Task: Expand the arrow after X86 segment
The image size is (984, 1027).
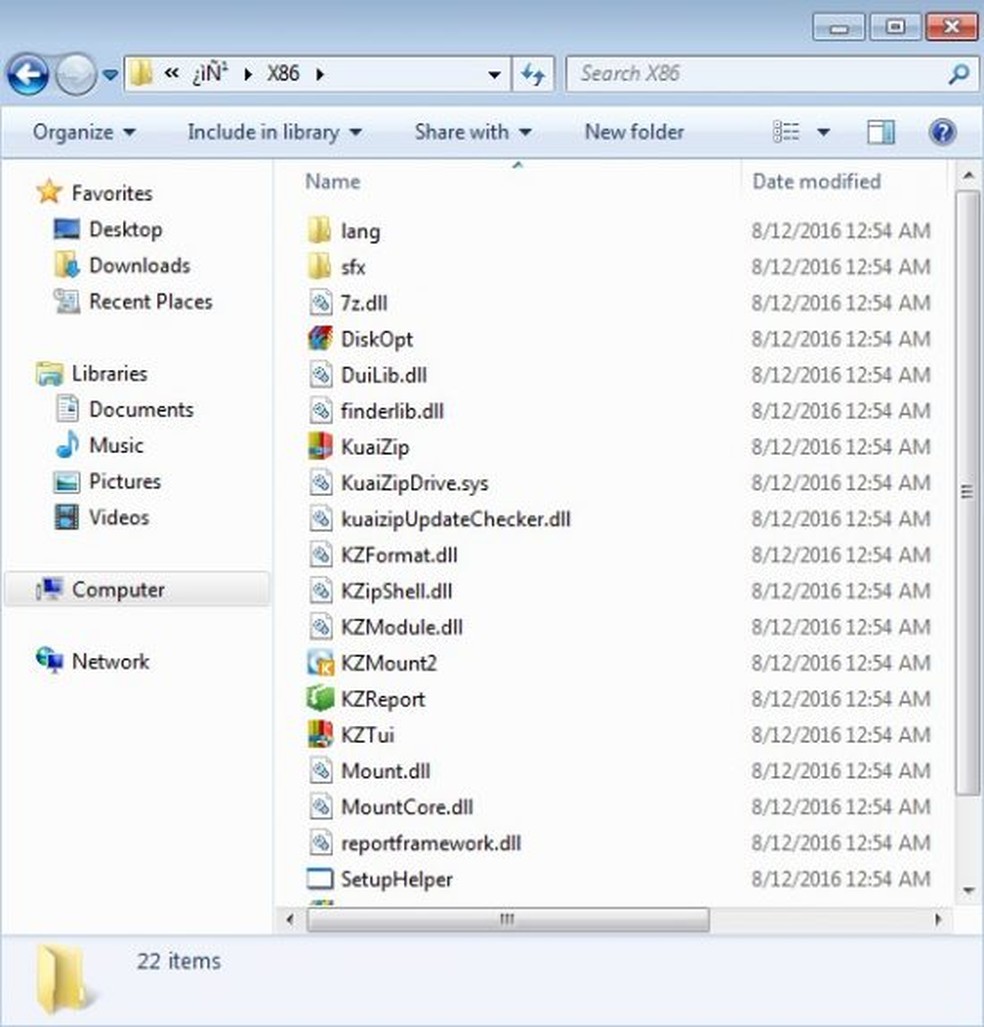Action: (x=320, y=74)
